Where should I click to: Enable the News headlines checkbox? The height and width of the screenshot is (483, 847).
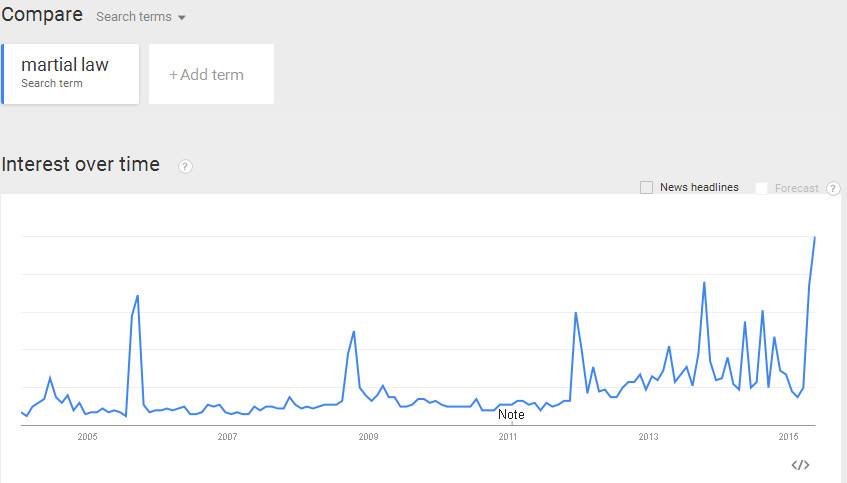[646, 188]
